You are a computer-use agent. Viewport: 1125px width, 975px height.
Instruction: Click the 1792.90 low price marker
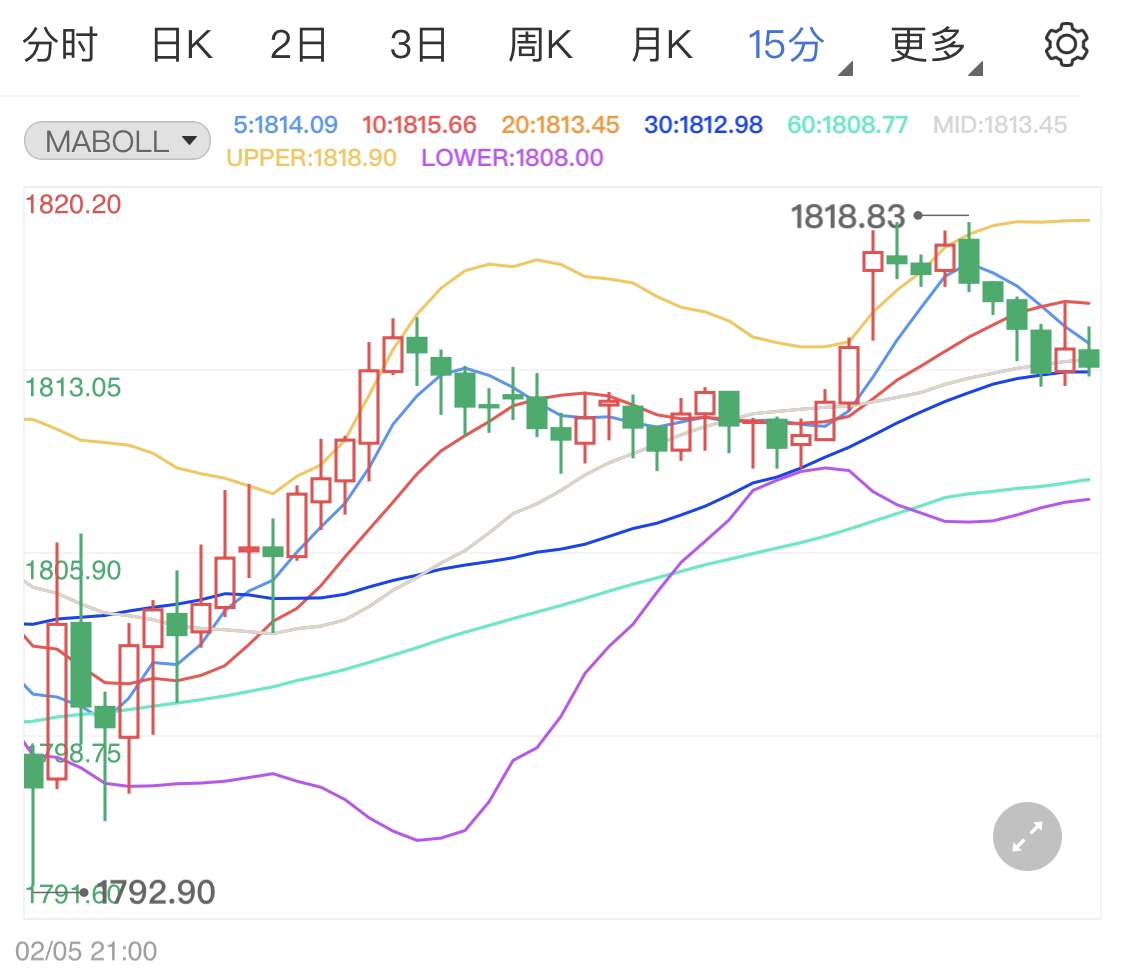[155, 892]
